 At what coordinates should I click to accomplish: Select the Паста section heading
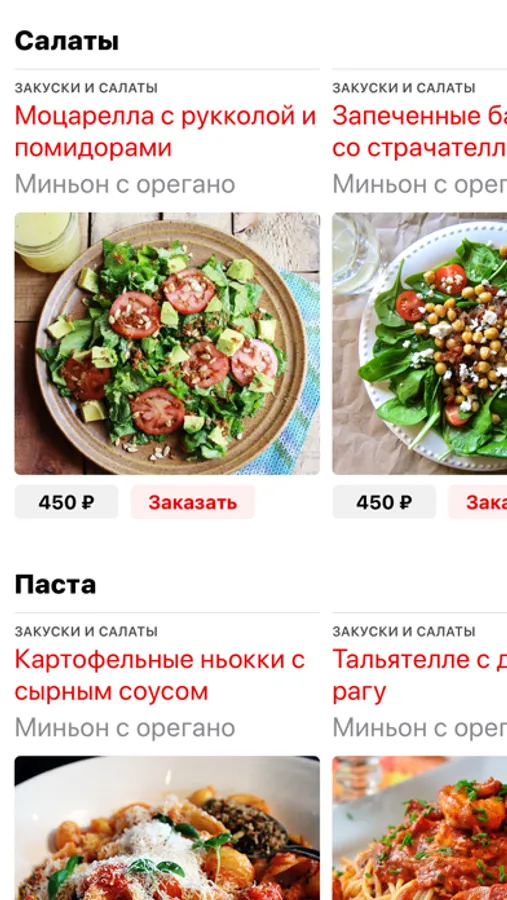(x=55, y=585)
